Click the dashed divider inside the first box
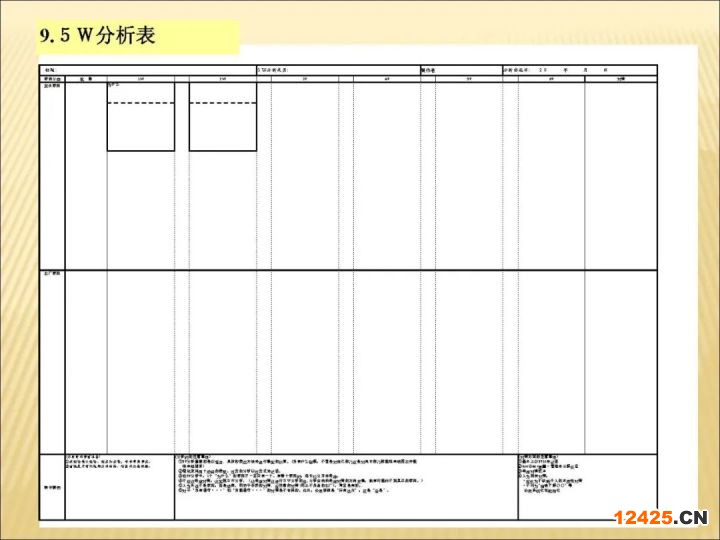720x540 pixels. [140, 103]
